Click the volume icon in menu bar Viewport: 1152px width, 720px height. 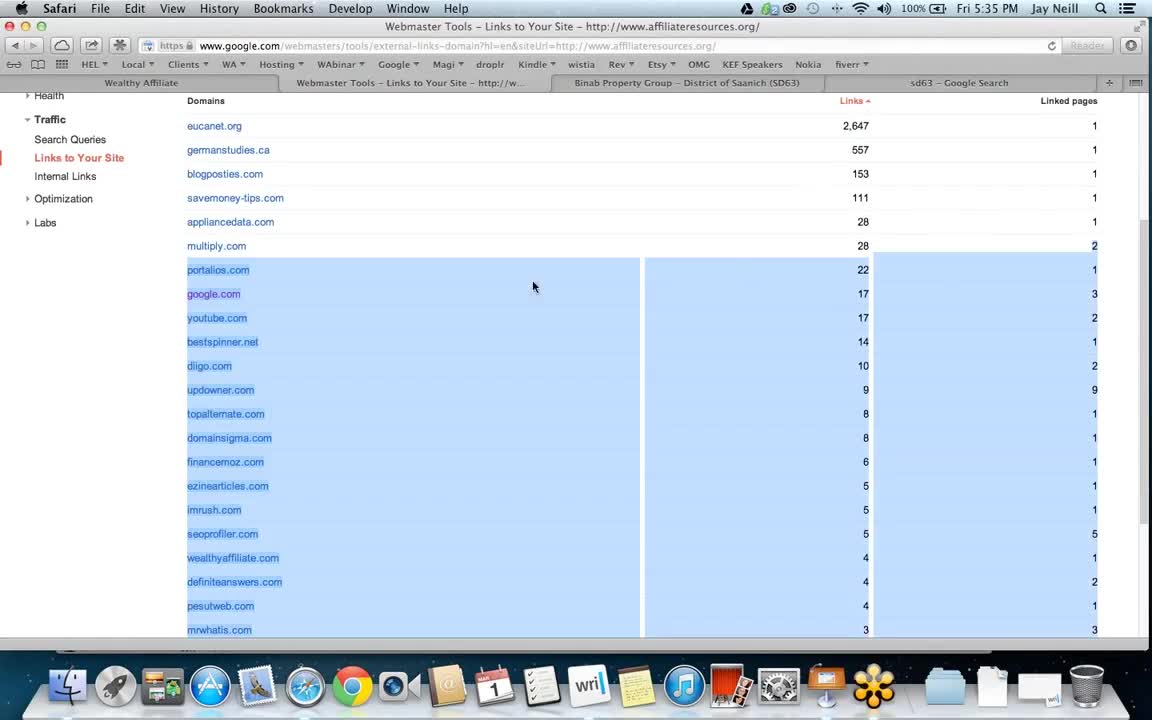(884, 9)
